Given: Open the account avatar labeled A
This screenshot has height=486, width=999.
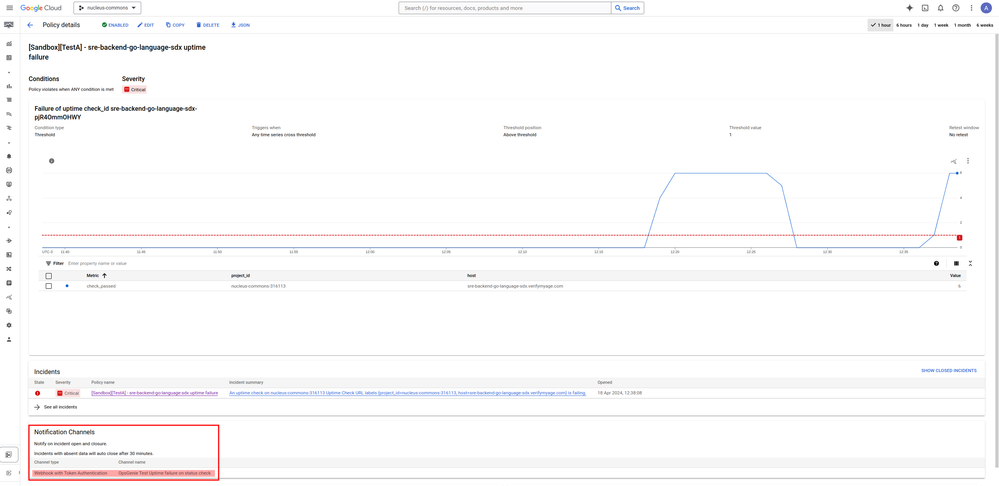Looking at the screenshot, I should (987, 8).
